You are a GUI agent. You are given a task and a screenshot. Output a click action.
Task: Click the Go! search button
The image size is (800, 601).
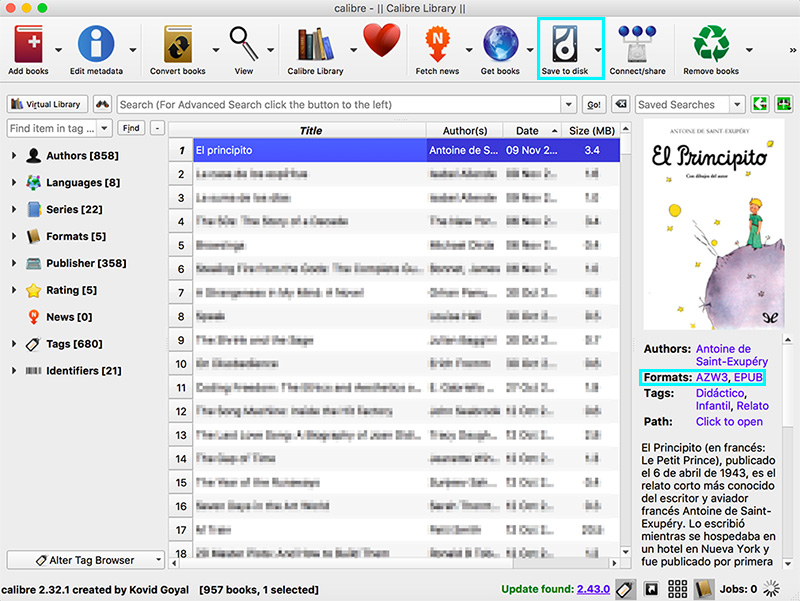click(x=594, y=105)
